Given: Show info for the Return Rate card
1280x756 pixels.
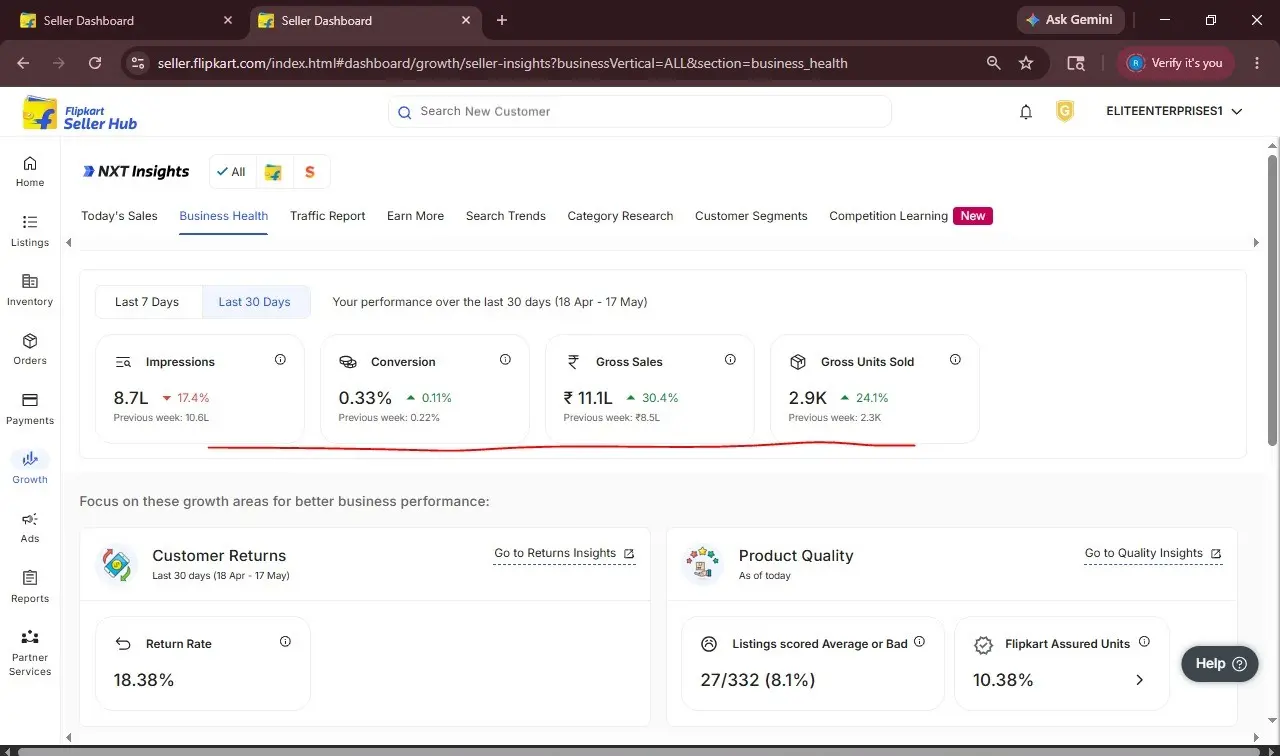Looking at the screenshot, I should coord(285,642).
